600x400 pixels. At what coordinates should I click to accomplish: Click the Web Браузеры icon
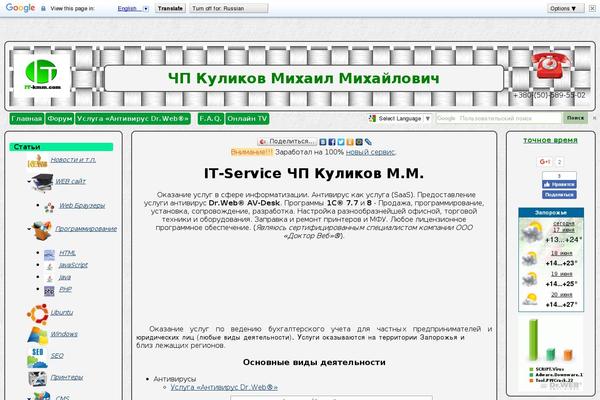(x=49, y=207)
